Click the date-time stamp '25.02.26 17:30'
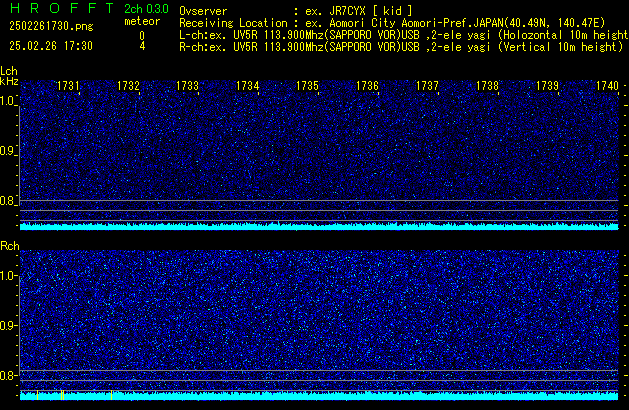 [x=51, y=46]
